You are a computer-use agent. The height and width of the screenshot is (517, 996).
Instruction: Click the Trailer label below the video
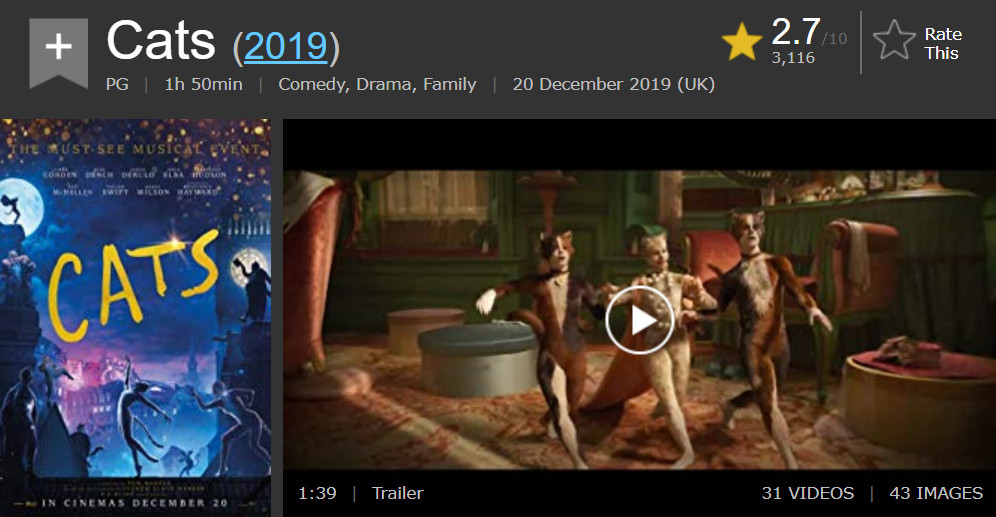point(398,493)
